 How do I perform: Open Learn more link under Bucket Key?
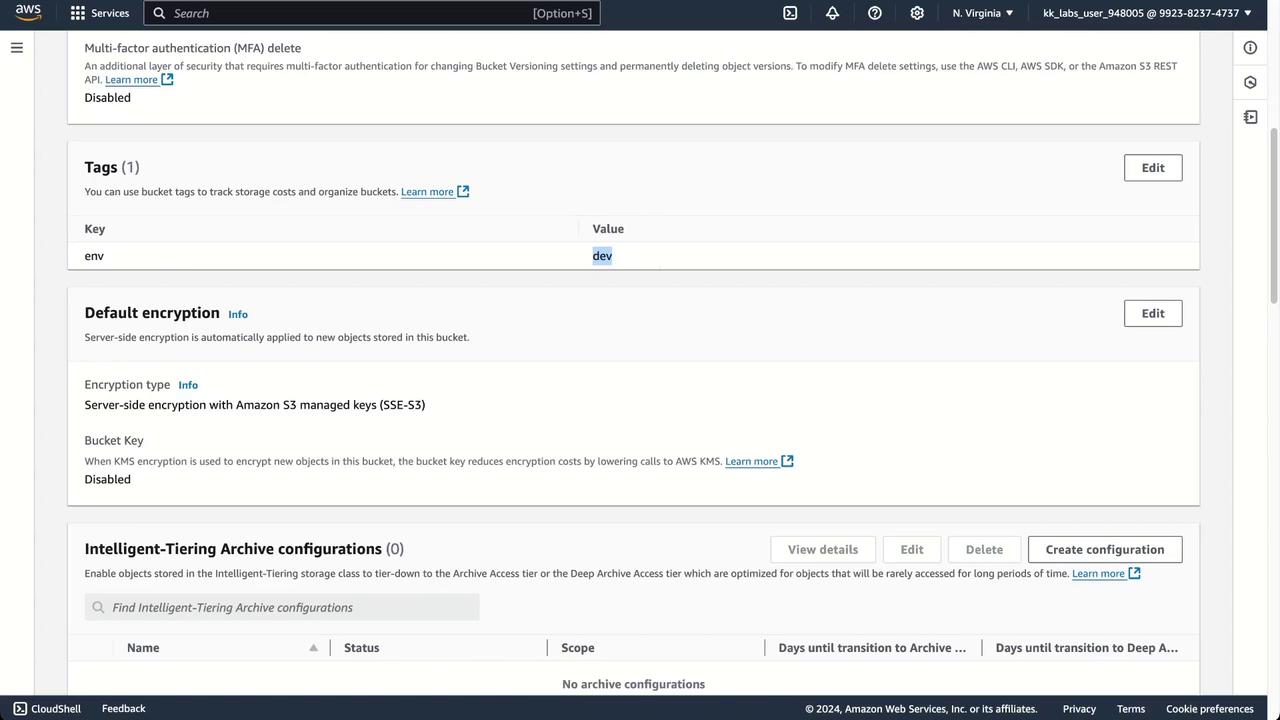pyautogui.click(x=751, y=461)
